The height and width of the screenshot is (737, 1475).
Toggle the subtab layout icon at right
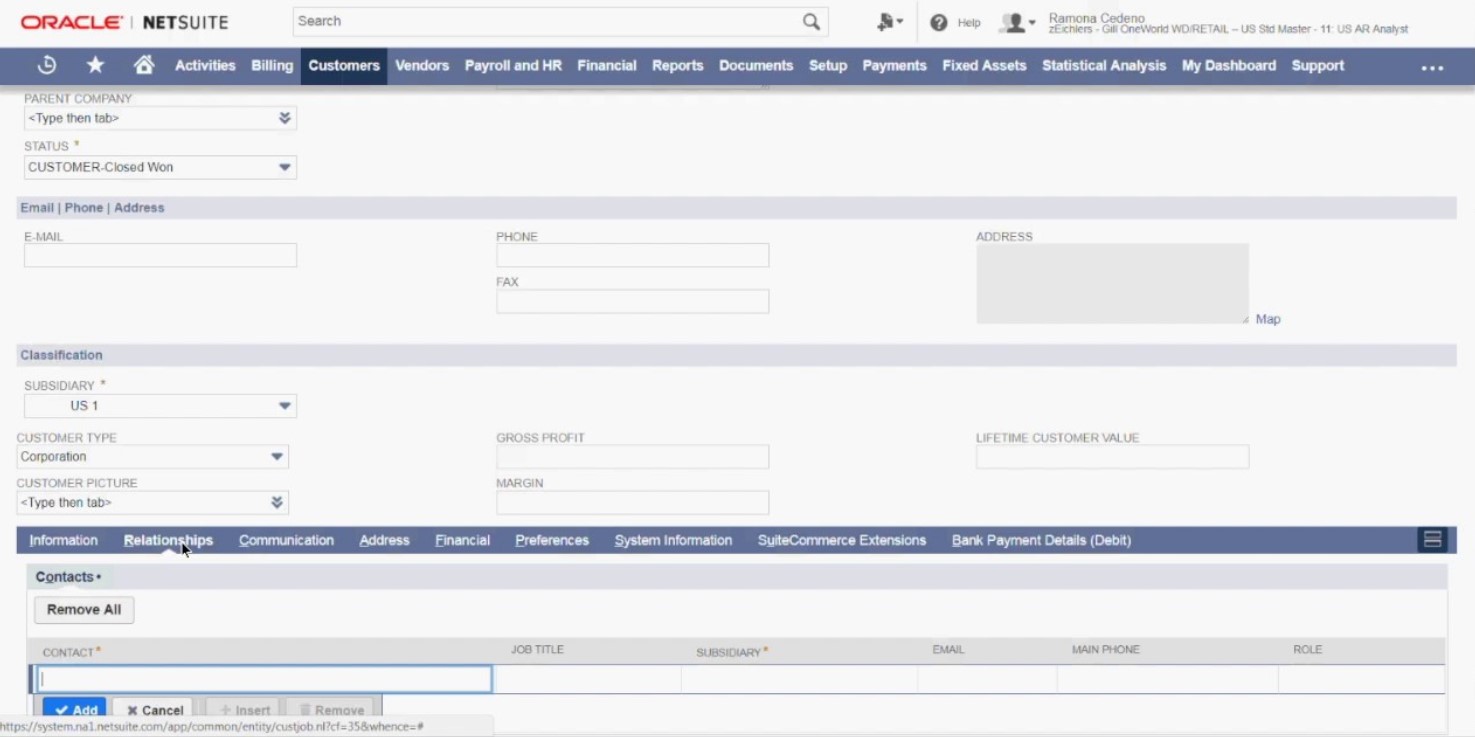point(1432,540)
